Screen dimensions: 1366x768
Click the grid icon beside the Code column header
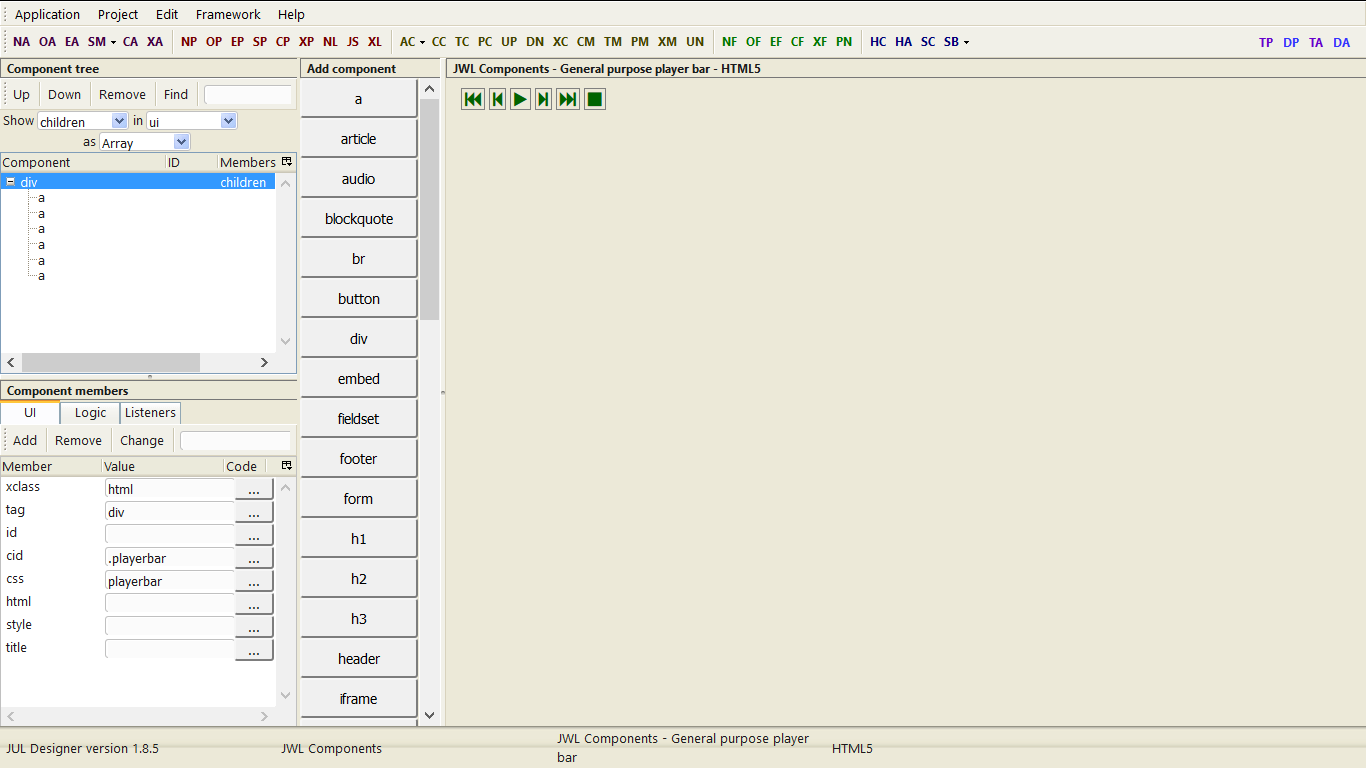pyautogui.click(x=287, y=465)
